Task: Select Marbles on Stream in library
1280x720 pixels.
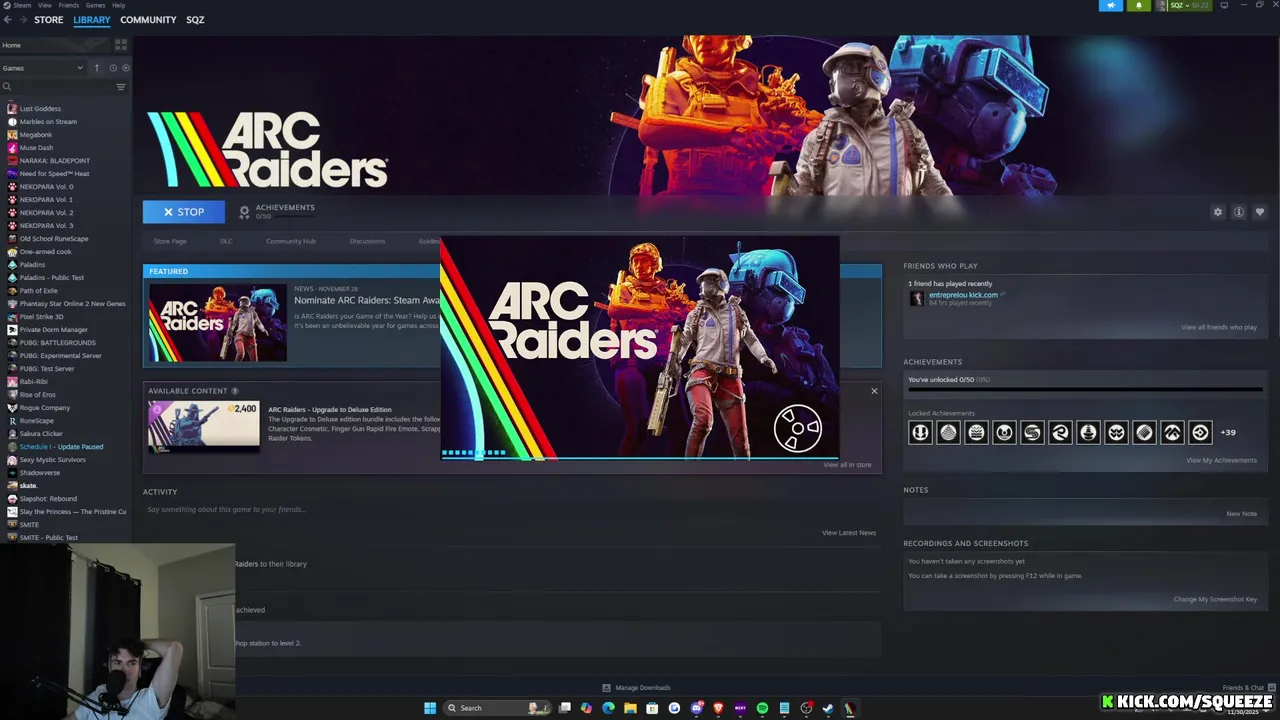Action: tap(48, 121)
